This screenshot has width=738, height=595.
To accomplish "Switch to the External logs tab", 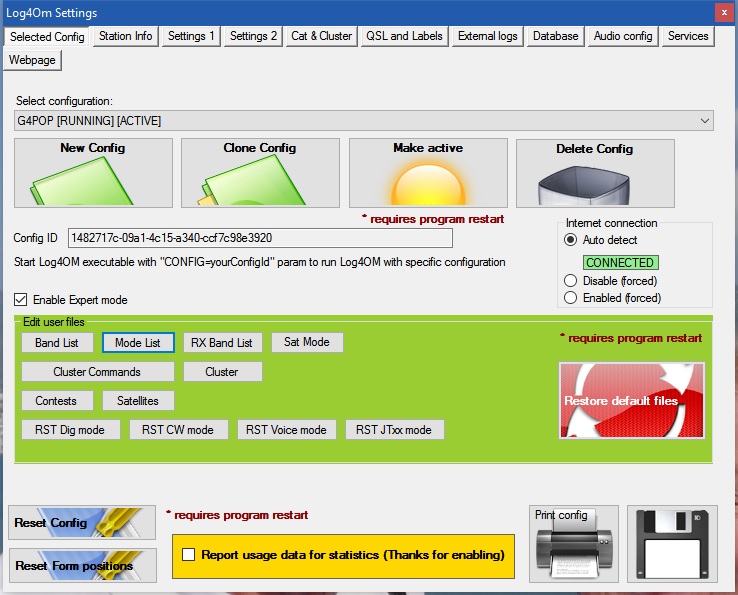I will click(x=488, y=36).
